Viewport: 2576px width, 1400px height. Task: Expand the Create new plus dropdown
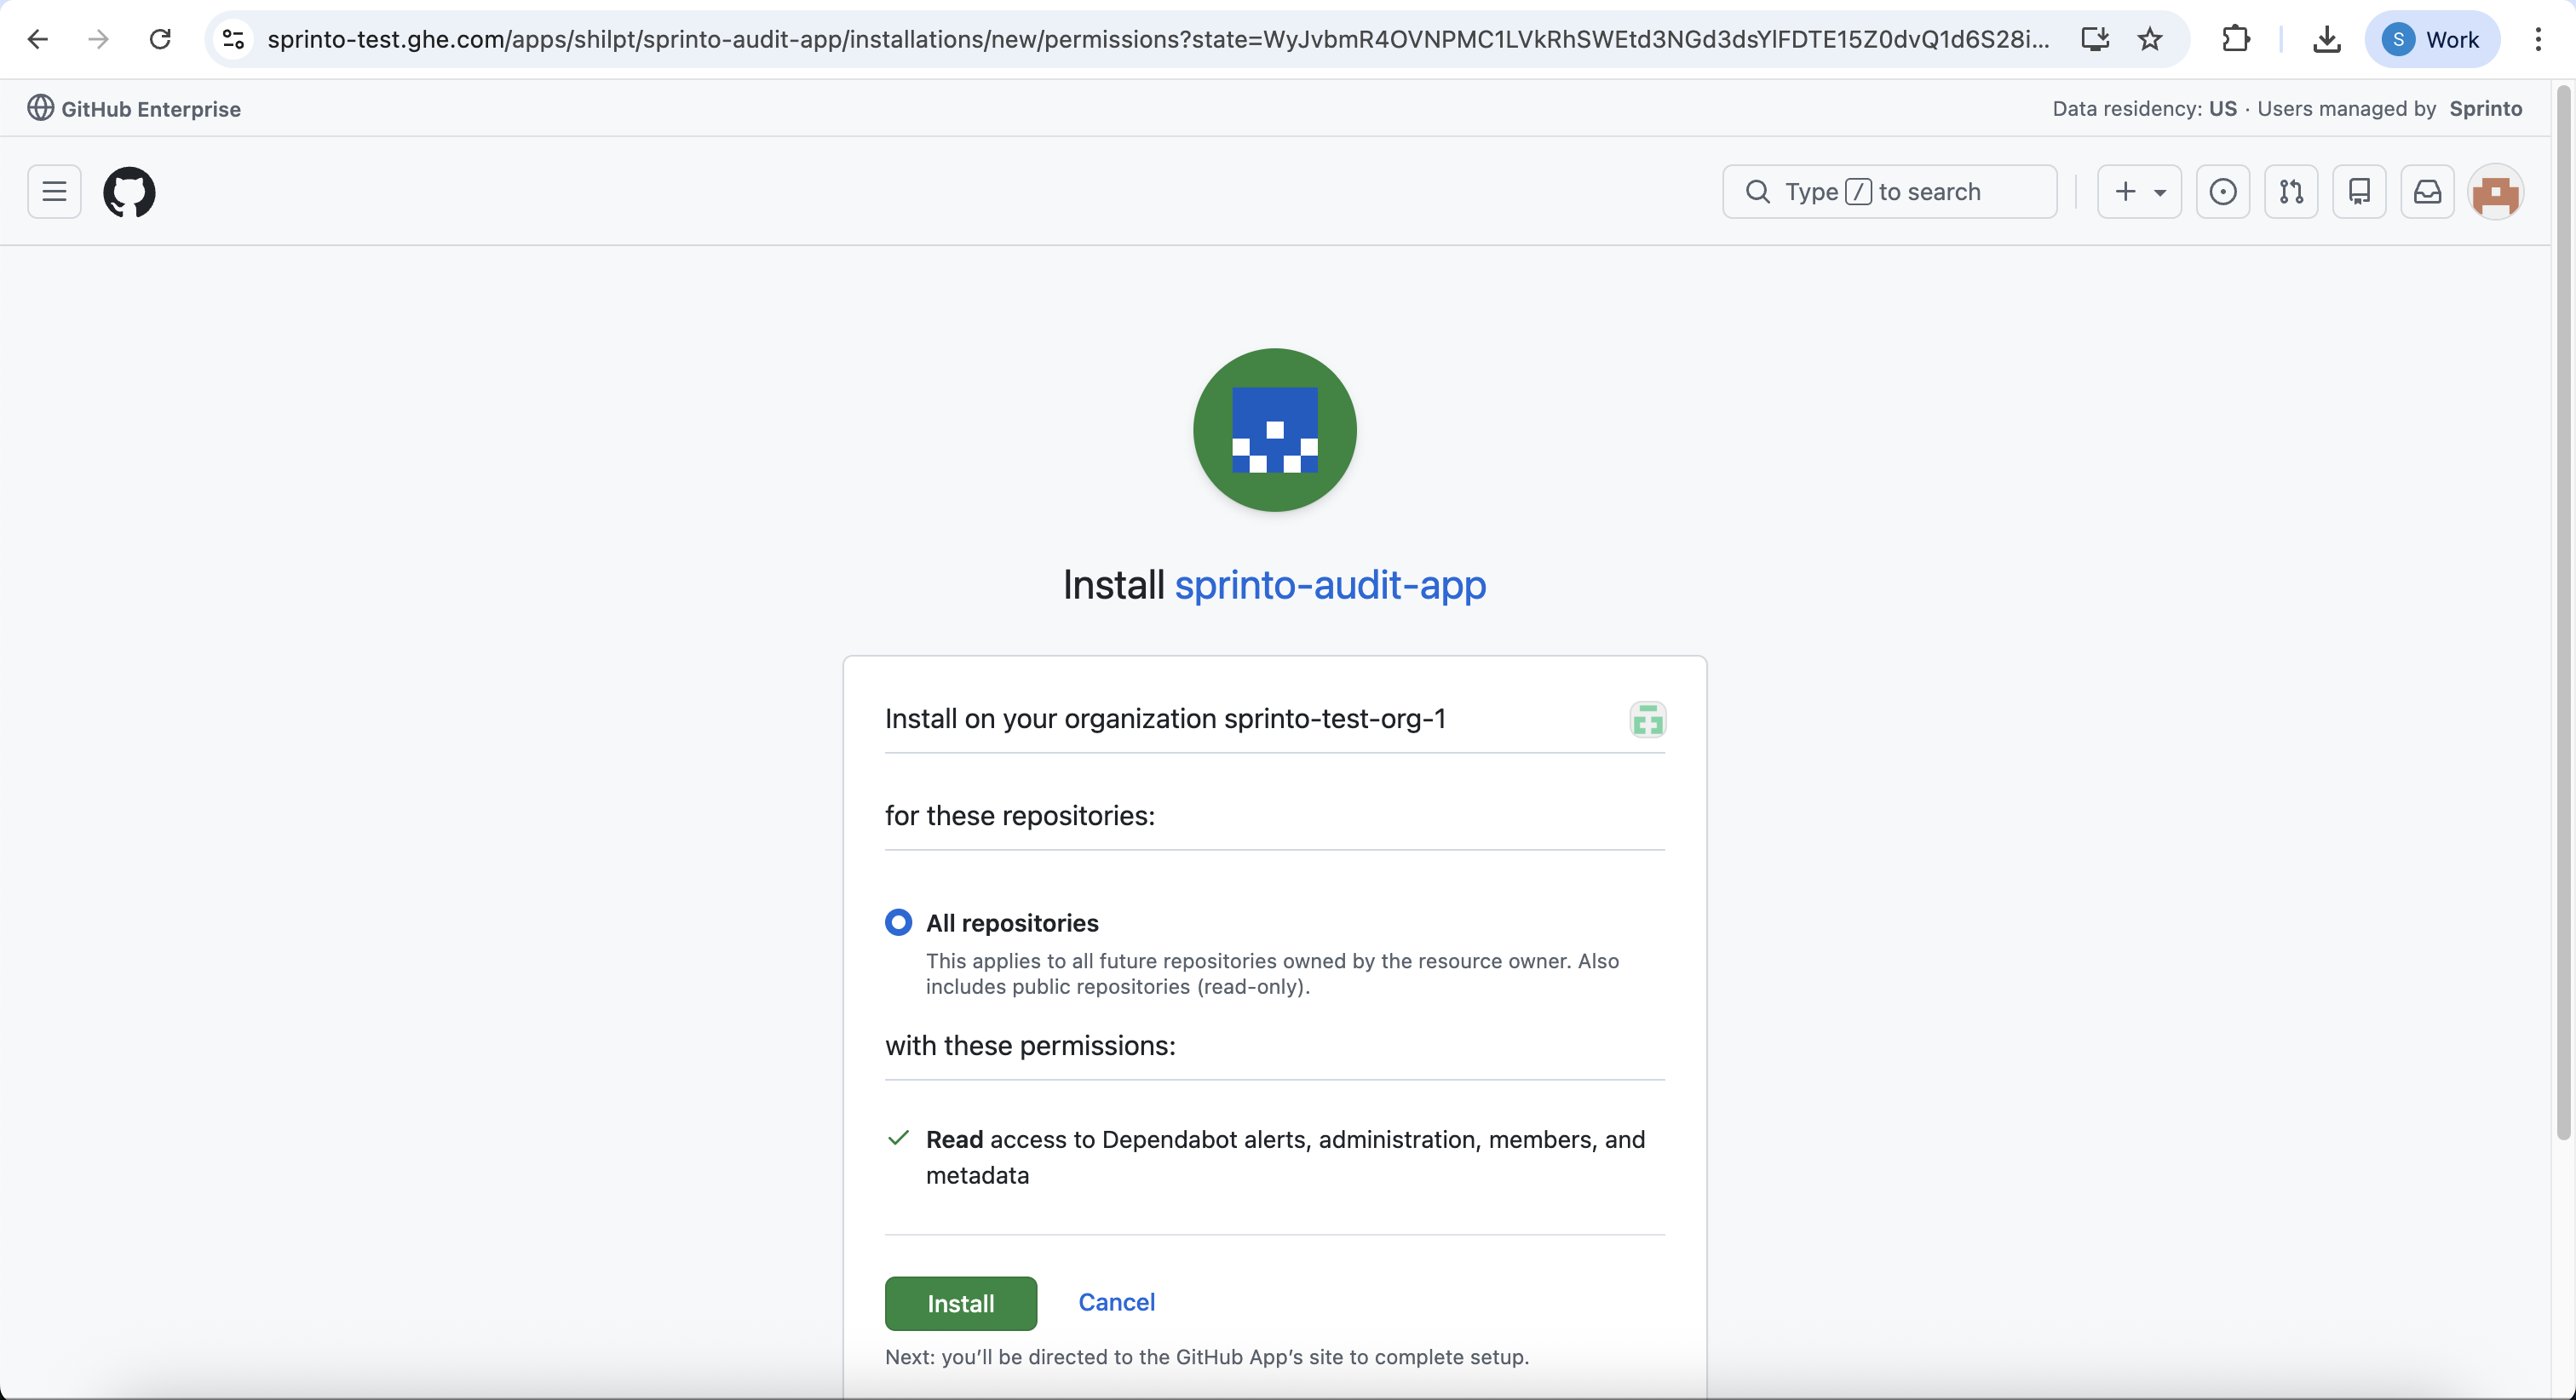tap(2138, 191)
